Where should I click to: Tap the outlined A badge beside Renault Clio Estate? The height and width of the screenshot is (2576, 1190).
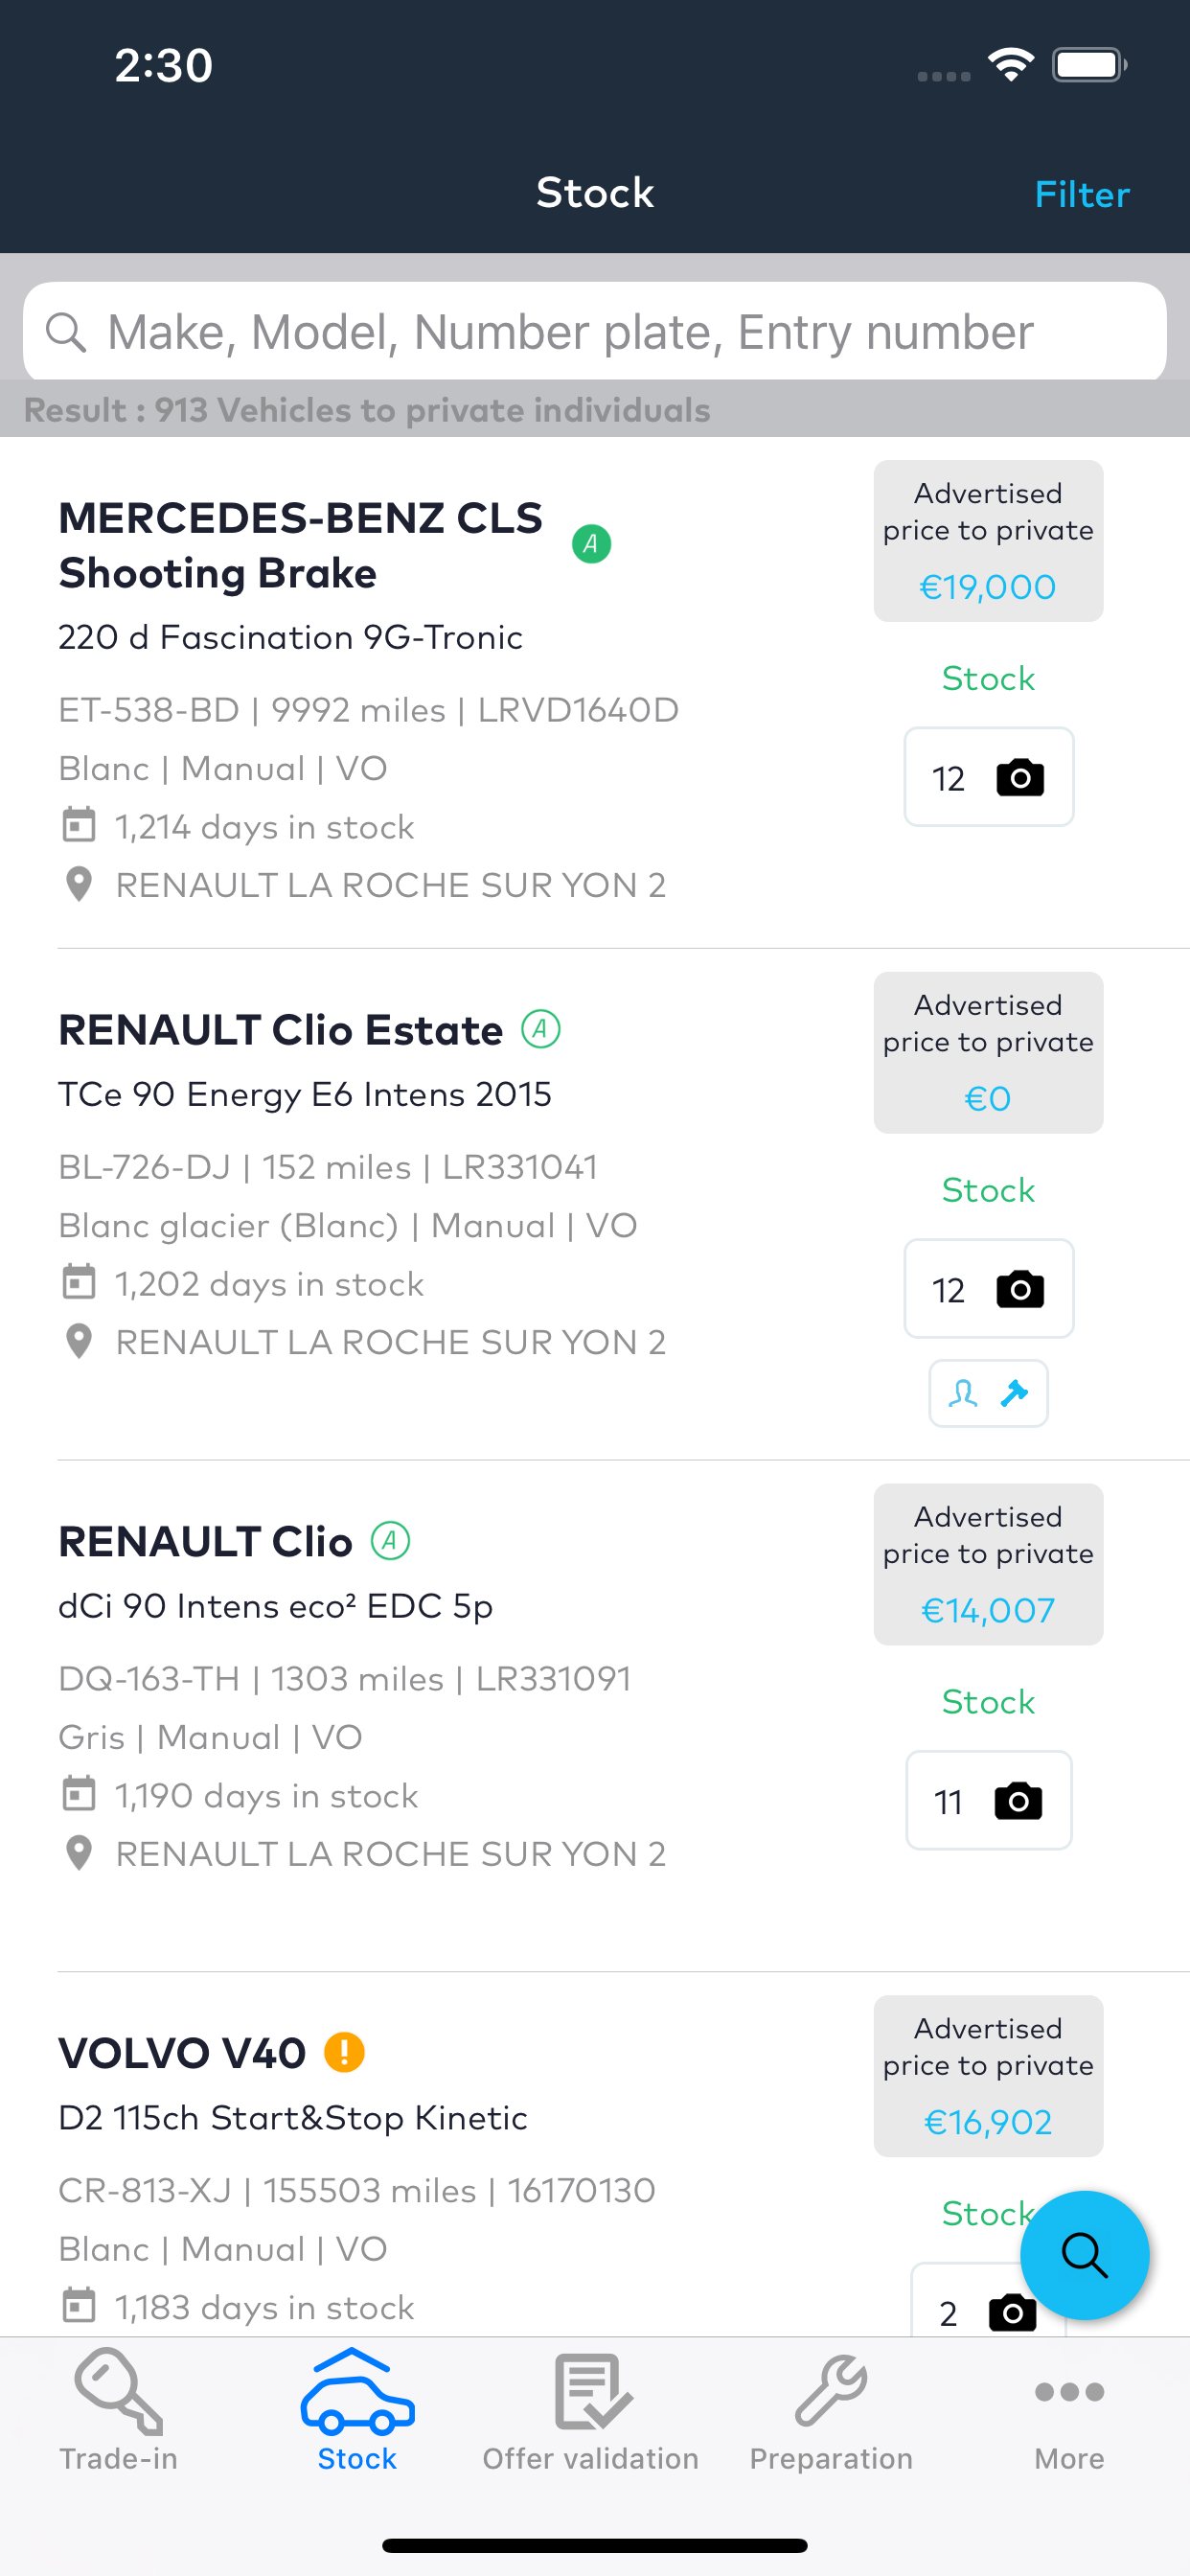[541, 1029]
